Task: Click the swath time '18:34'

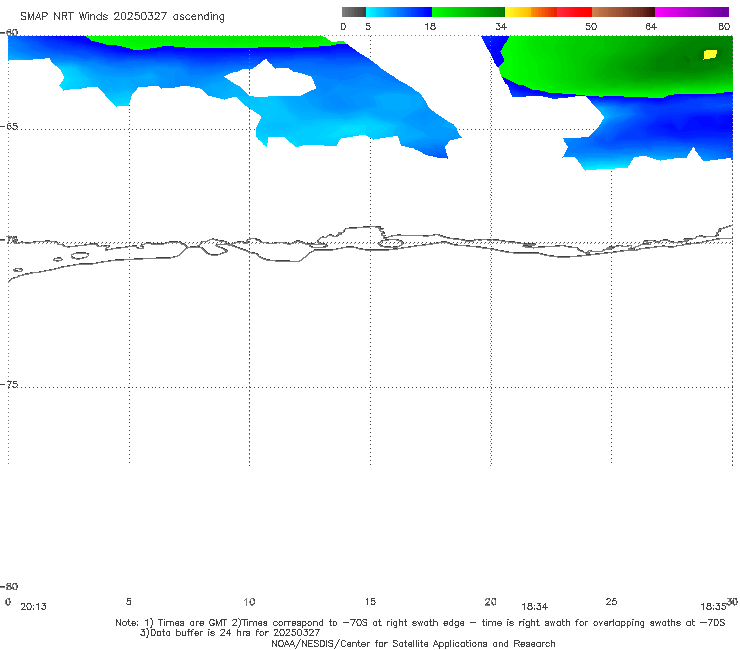Action: 534,607
